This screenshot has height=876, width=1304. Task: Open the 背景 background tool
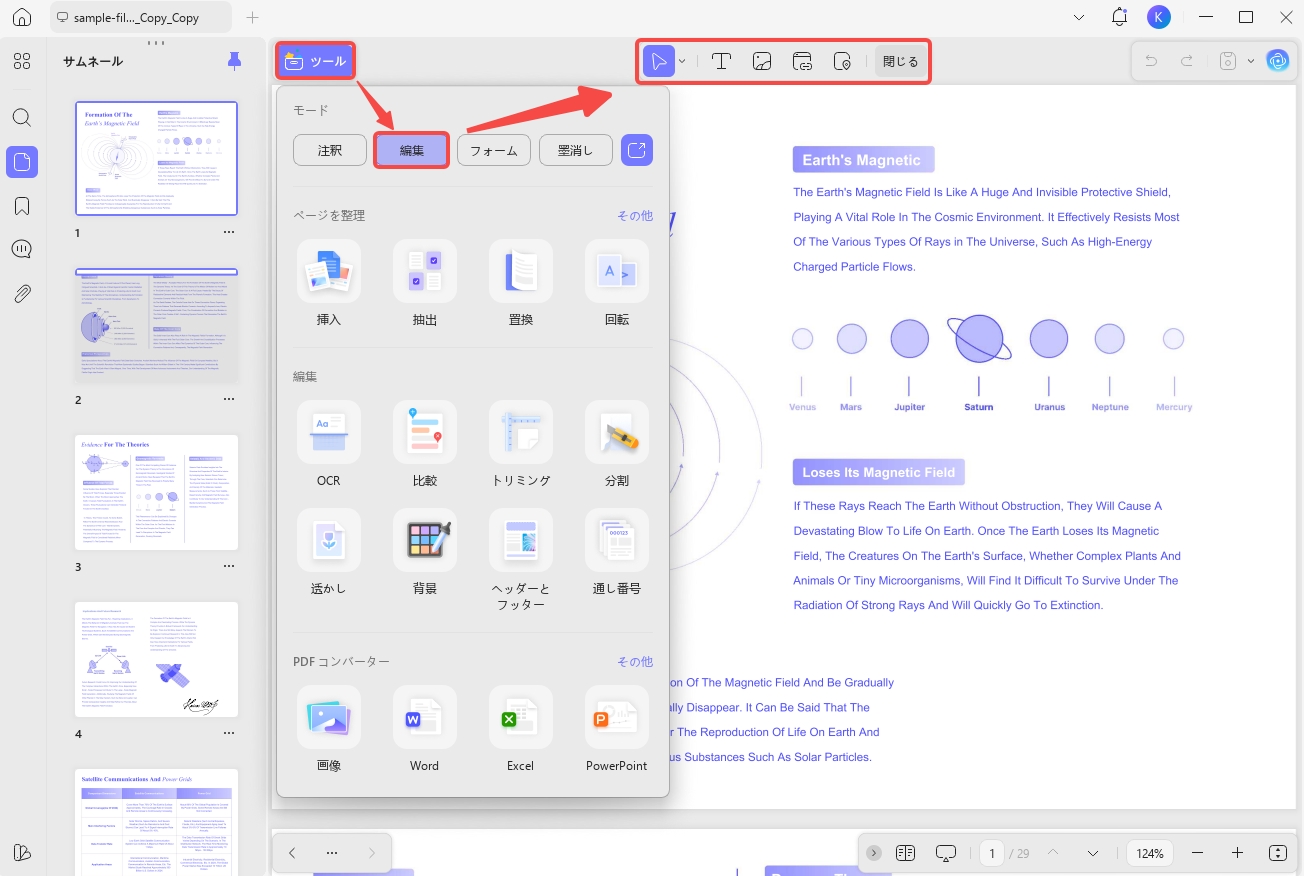click(x=425, y=540)
